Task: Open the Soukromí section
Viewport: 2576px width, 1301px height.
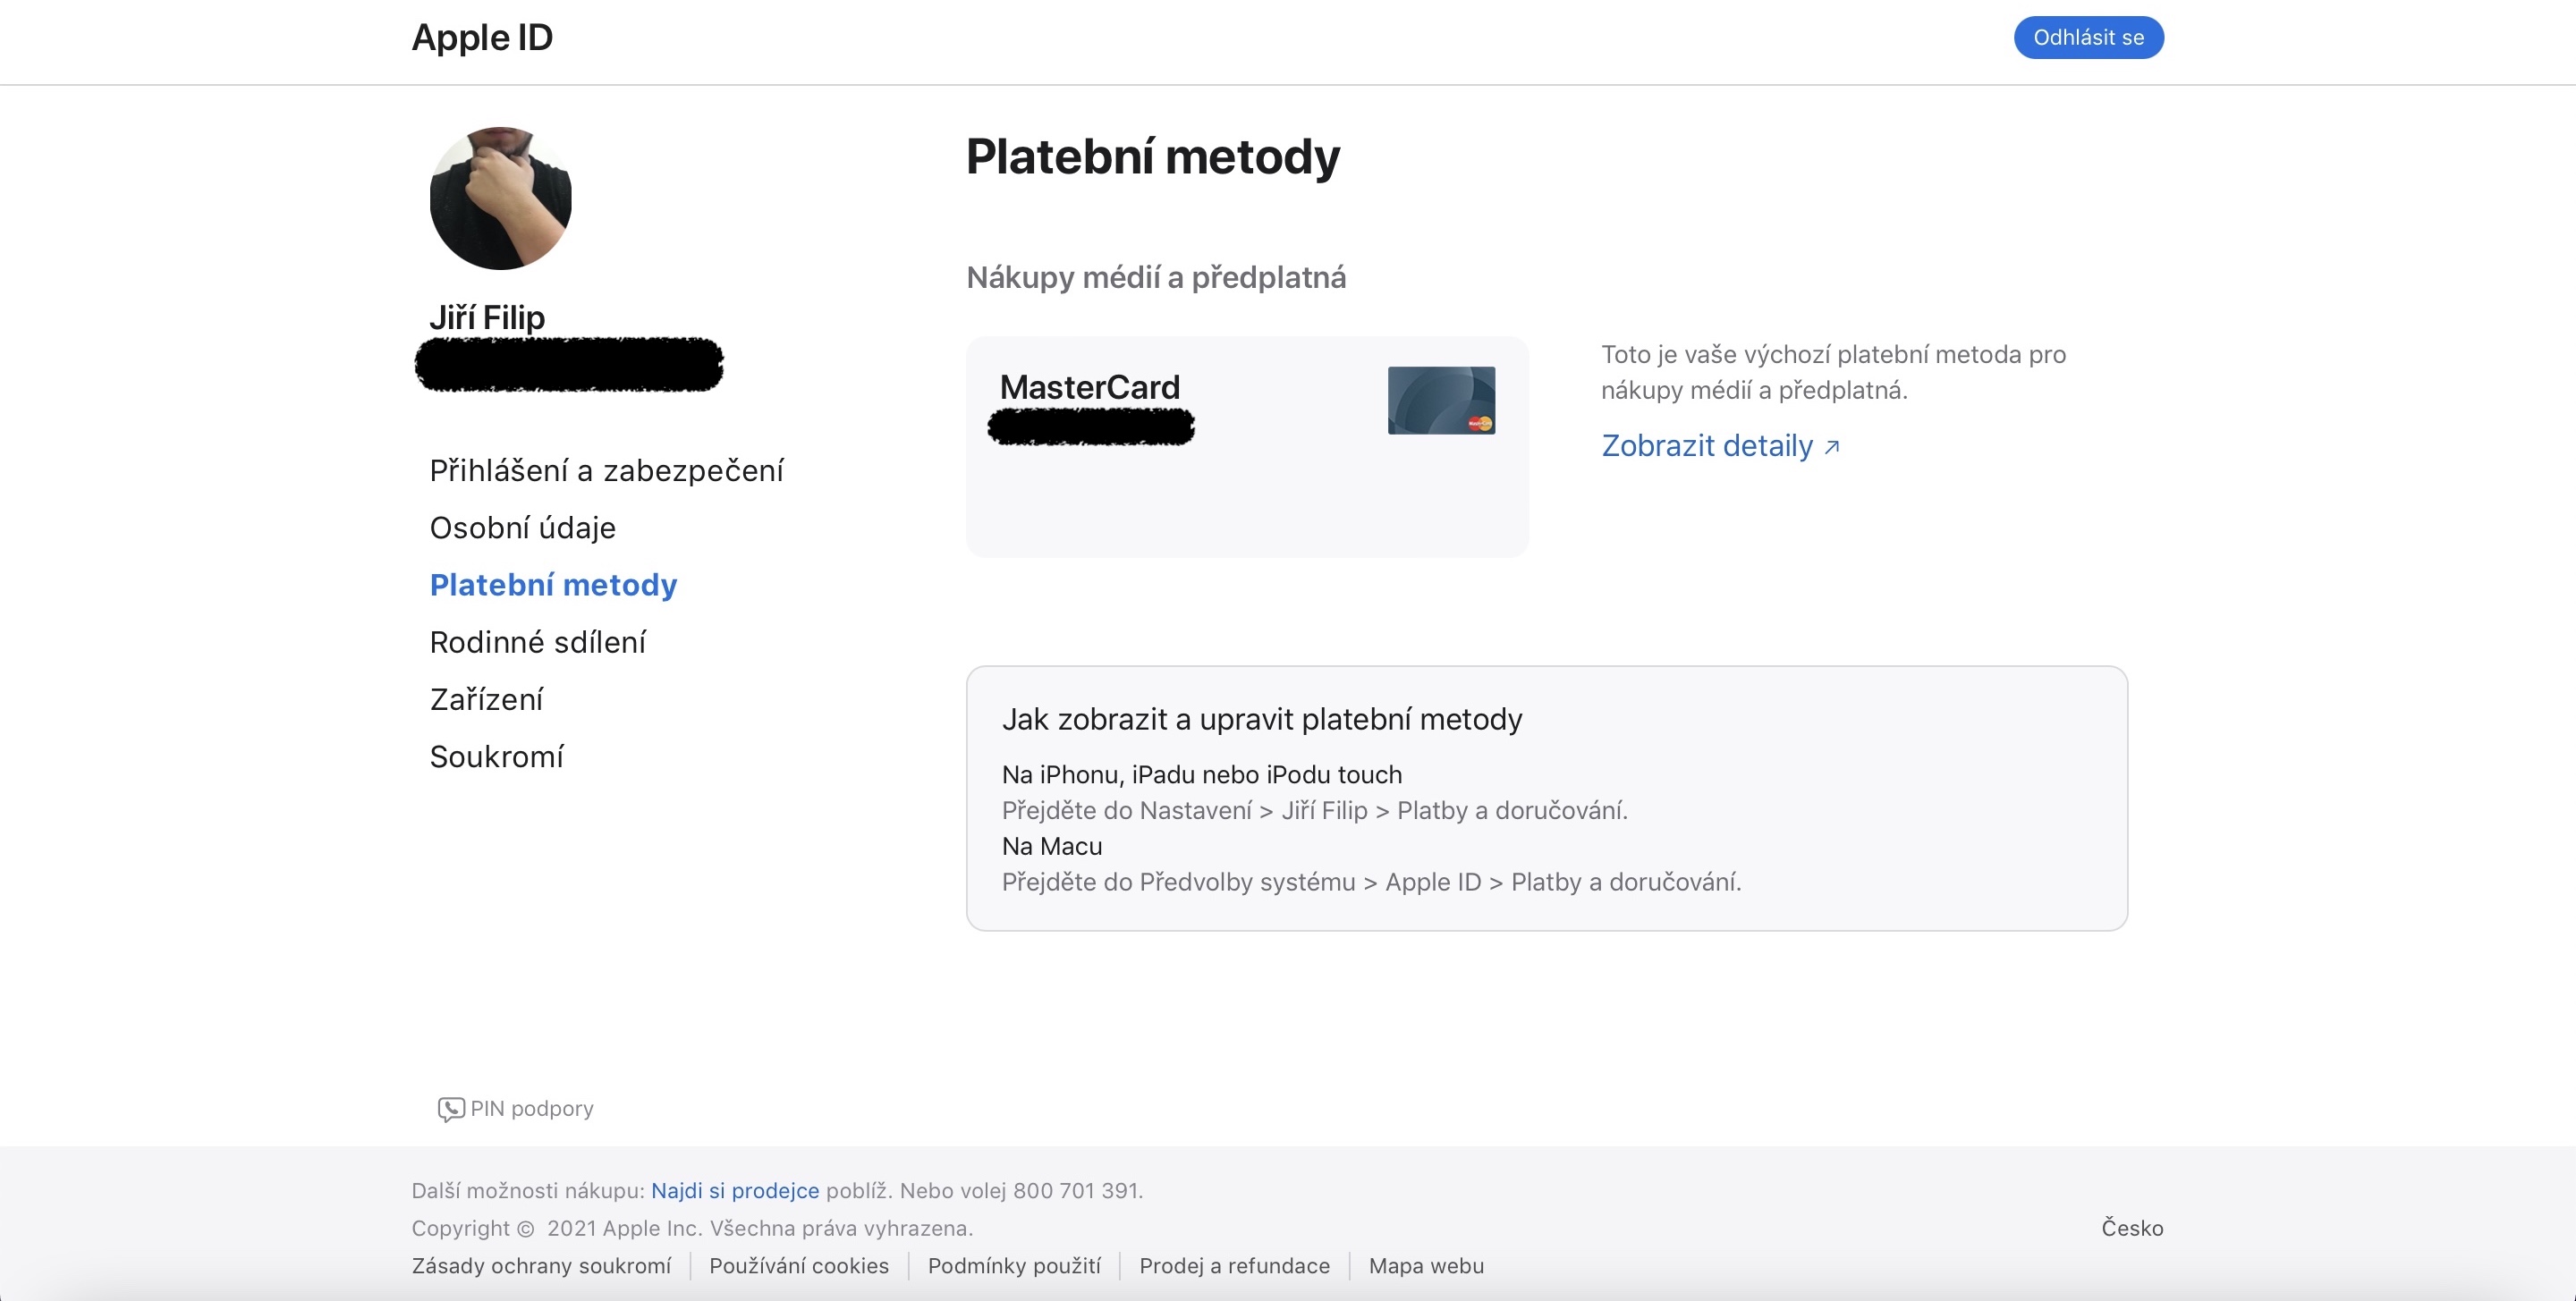Action: coord(496,757)
